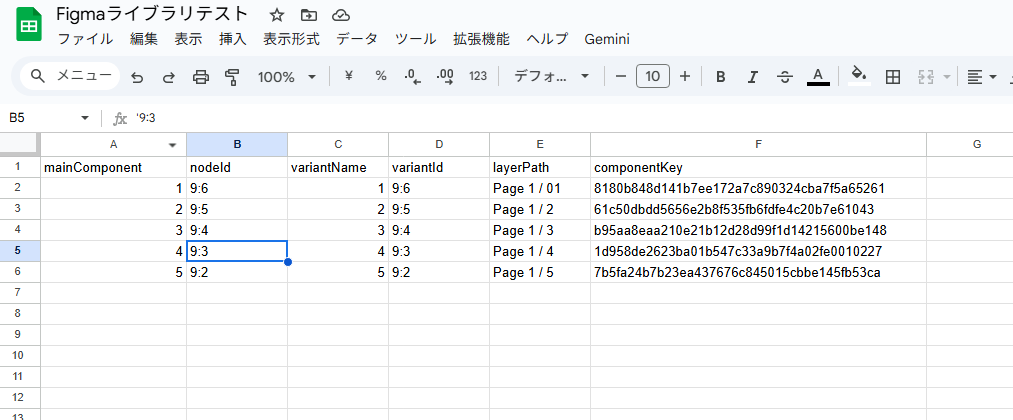Toggle strikethrough formatting
1013x420 pixels.
(x=785, y=77)
